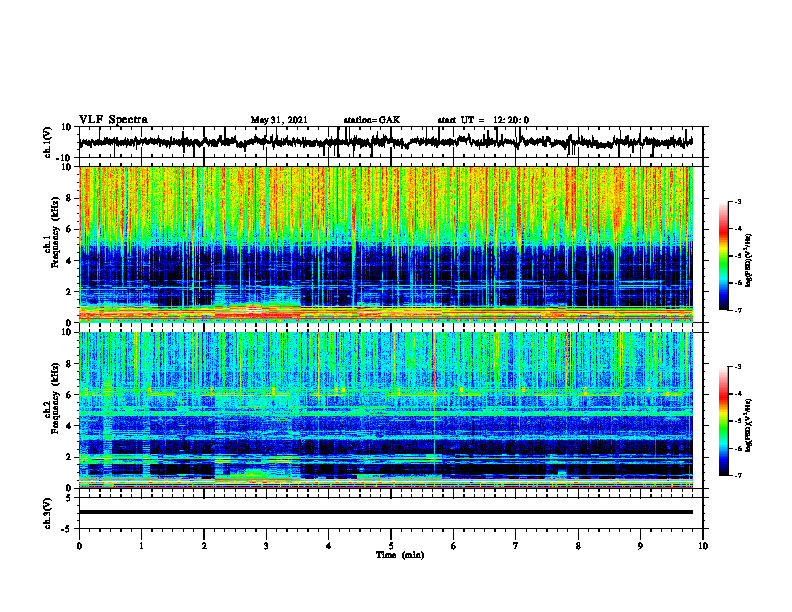This screenshot has height=612, width=792.
Task: Click time axis tick label '1'
Action: coord(141,546)
